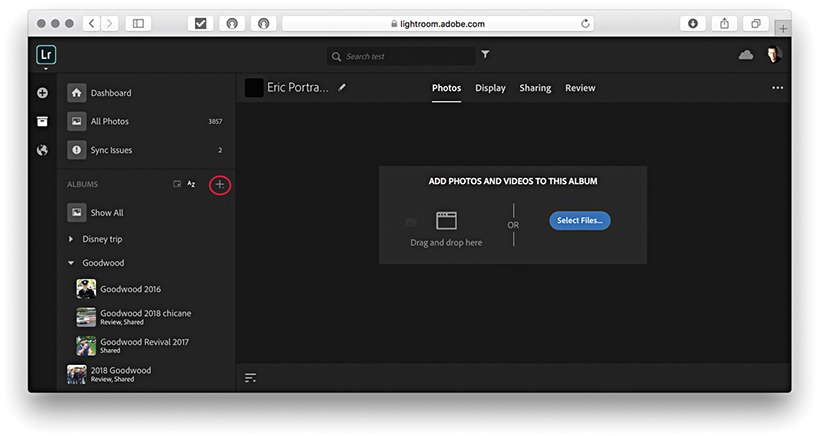Image resolution: width=818 pixels, height=436 pixels.
Task: Switch to the Display tab
Action: point(490,88)
